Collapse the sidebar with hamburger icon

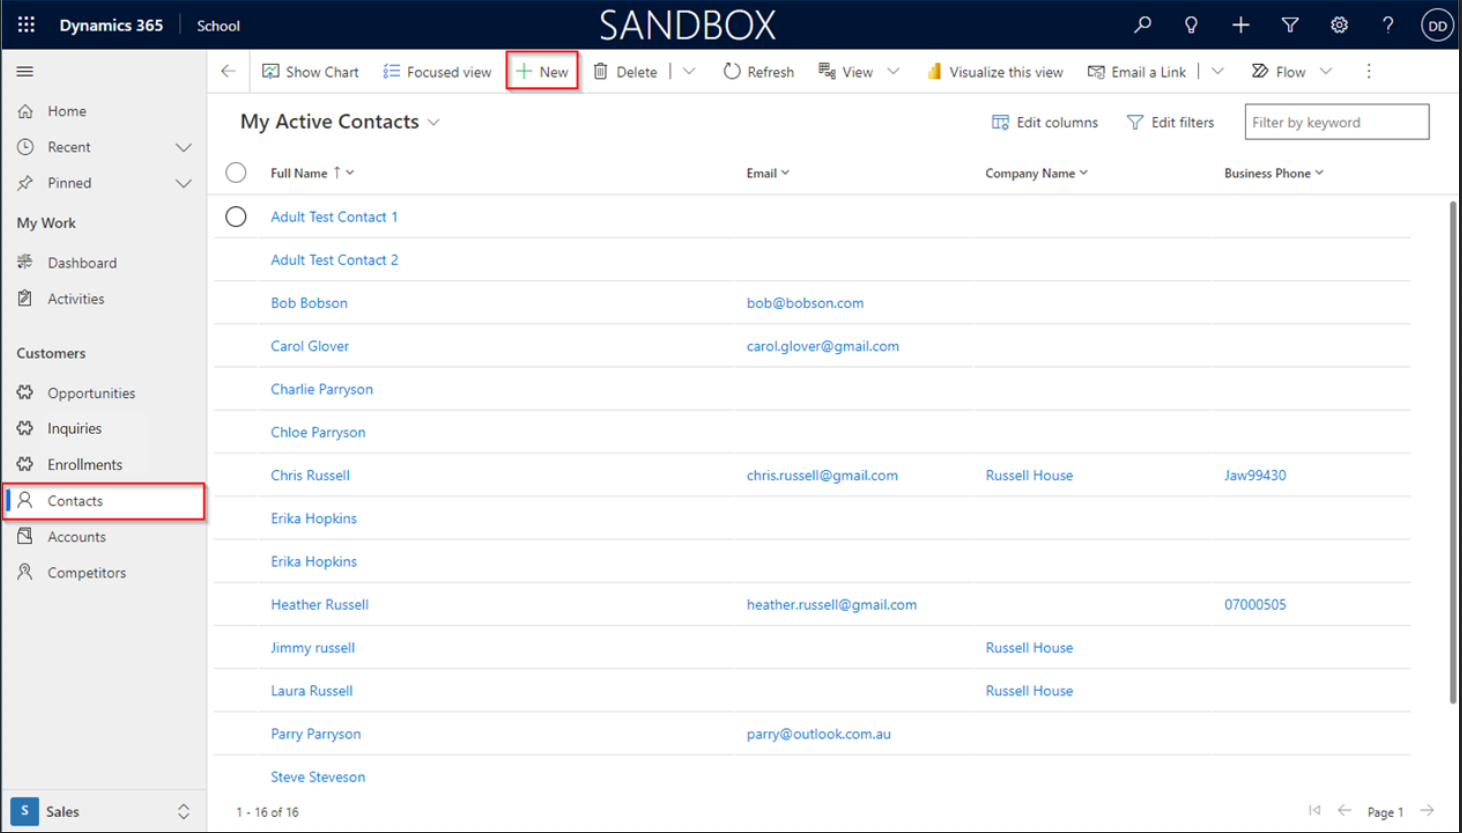click(x=25, y=71)
